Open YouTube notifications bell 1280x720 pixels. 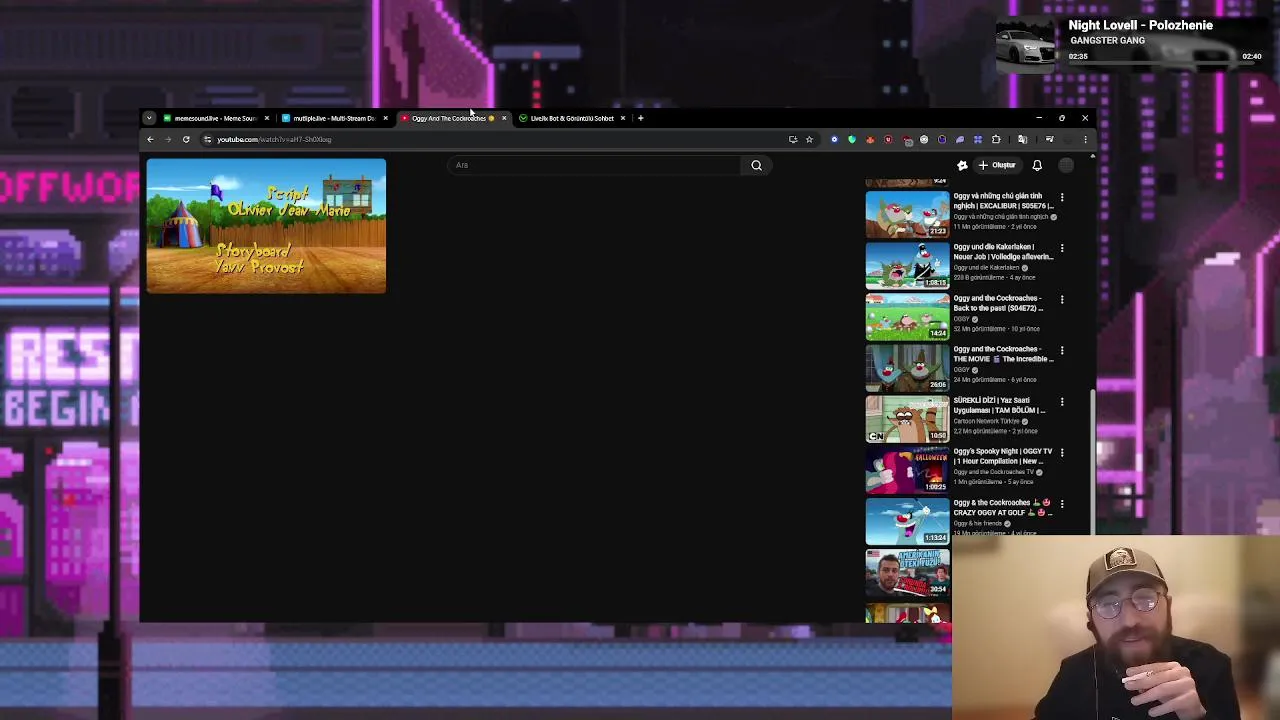click(1037, 165)
